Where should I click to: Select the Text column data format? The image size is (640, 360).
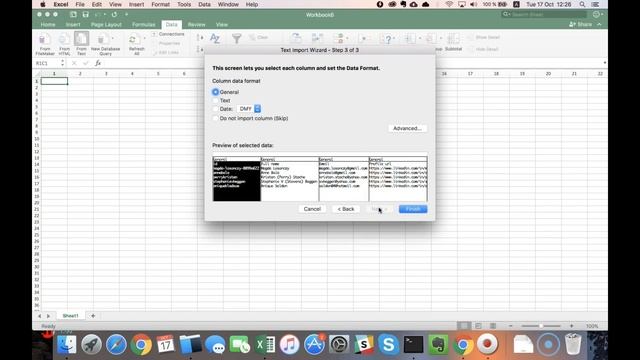pyautogui.click(x=215, y=100)
